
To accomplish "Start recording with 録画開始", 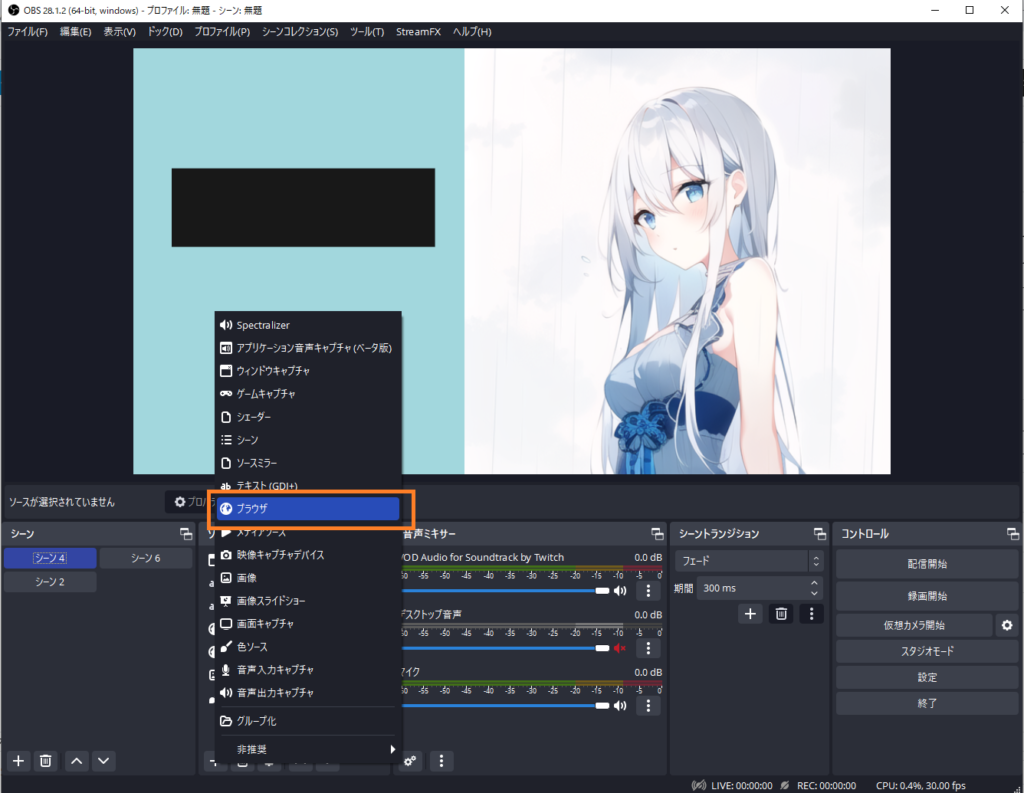I will [x=927, y=596].
